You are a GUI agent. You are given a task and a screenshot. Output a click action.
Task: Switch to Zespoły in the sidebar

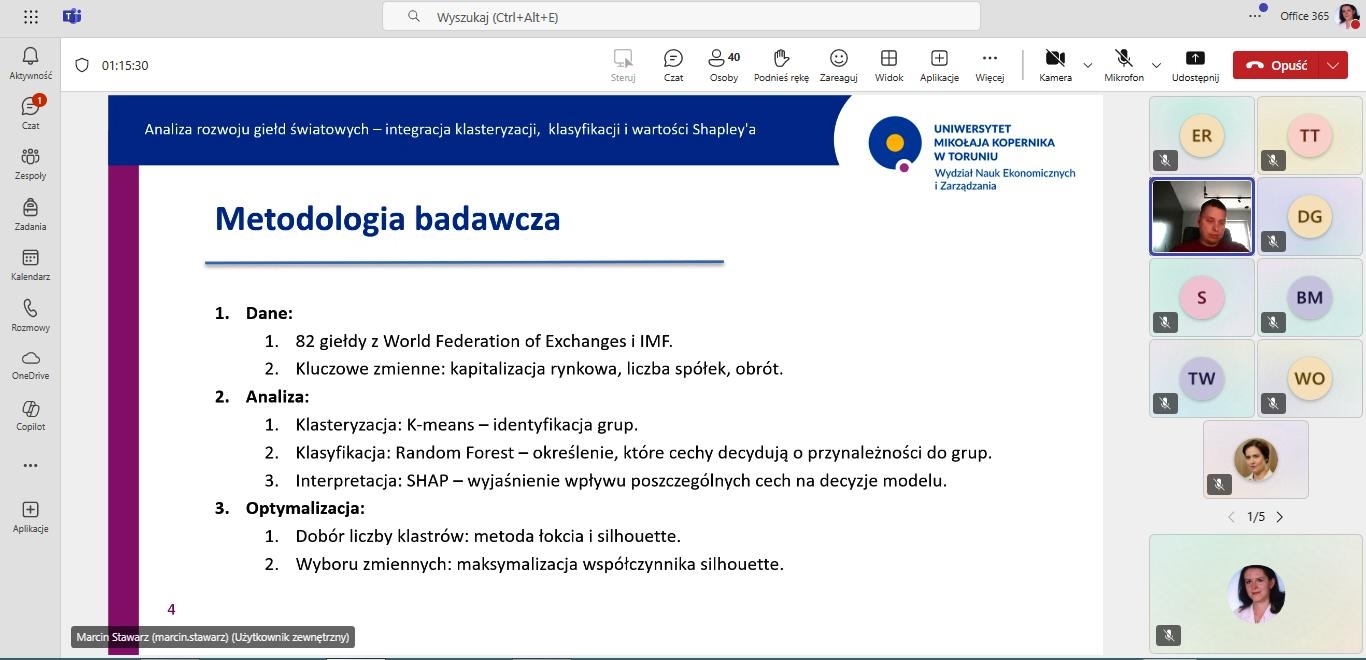tap(30, 163)
